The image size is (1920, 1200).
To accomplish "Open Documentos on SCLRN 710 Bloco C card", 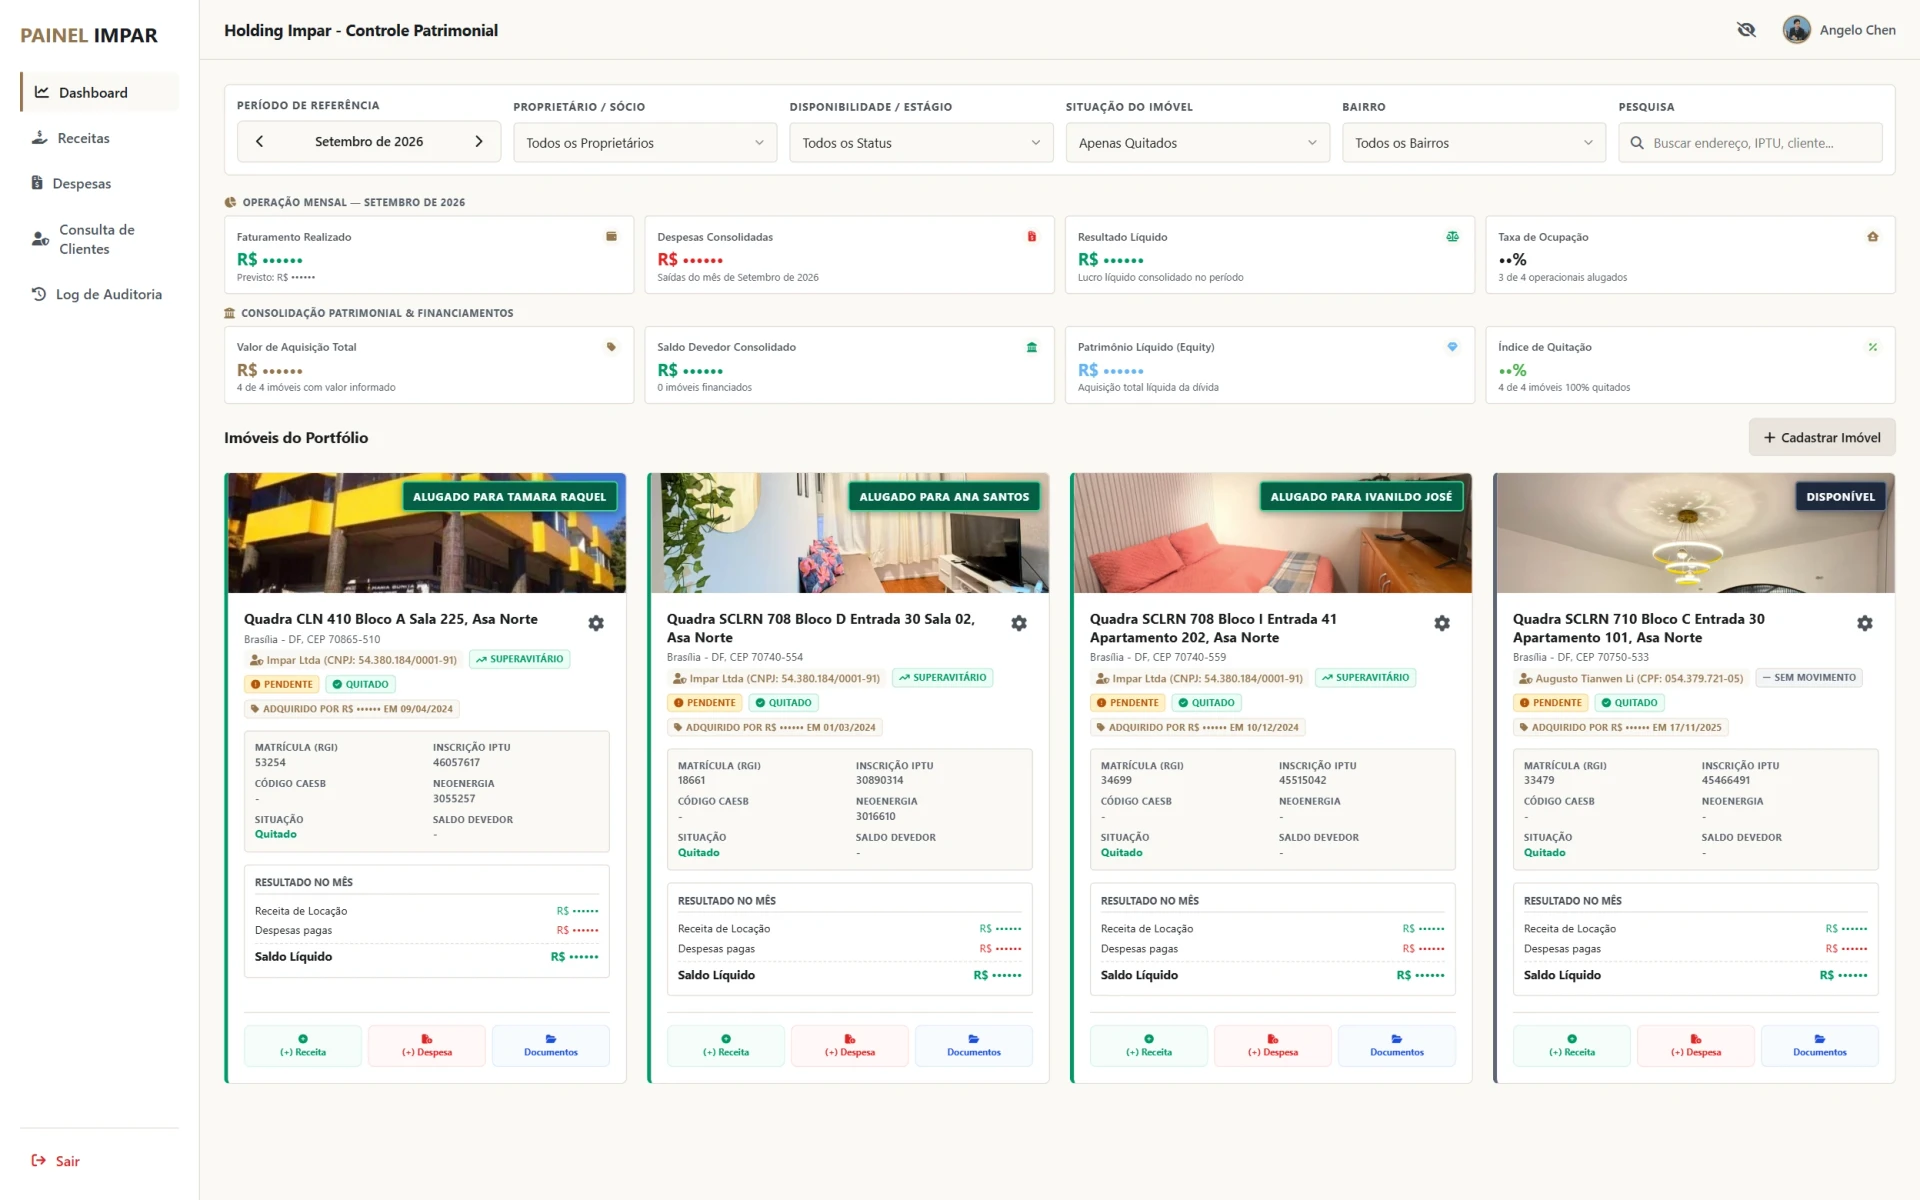I will click(x=1819, y=1046).
